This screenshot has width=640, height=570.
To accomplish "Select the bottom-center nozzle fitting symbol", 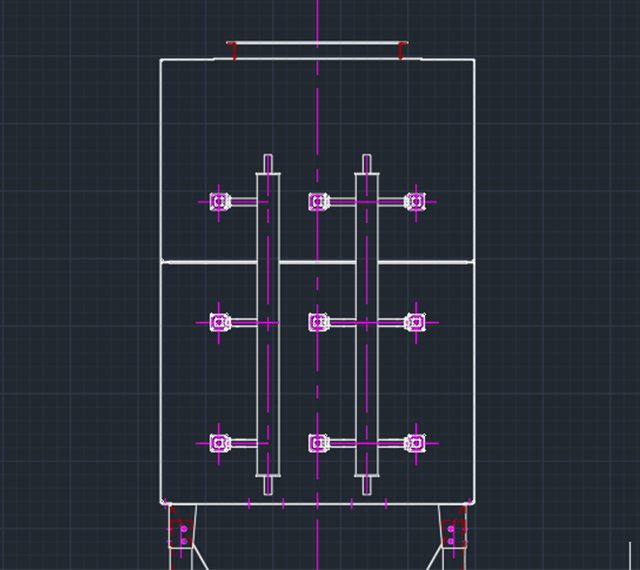I will [319, 443].
